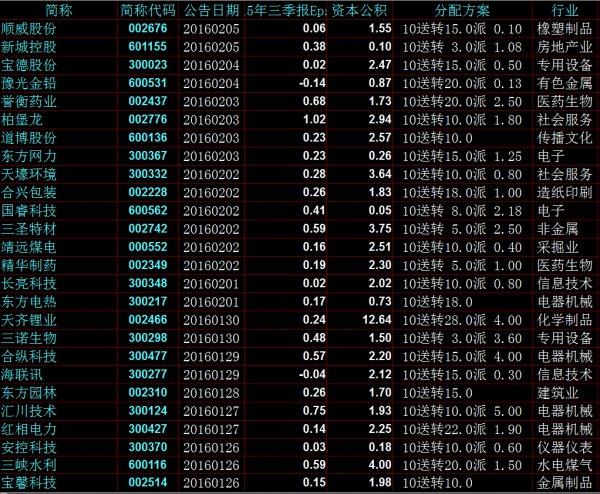Click the industry cell 传播文化
Image resolution: width=600 pixels, height=494 pixels.
coord(564,138)
